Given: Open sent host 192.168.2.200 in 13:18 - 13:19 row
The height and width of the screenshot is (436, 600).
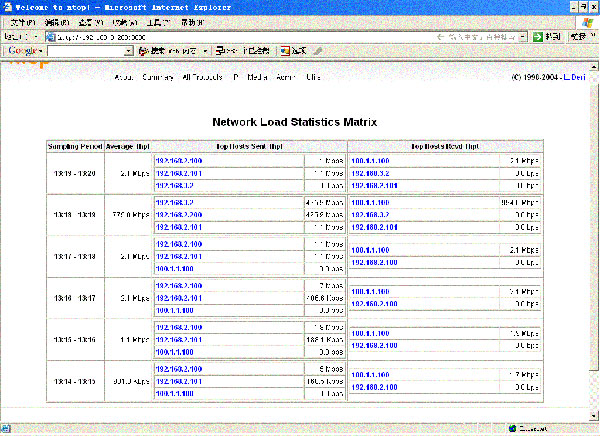Looking at the screenshot, I should [x=179, y=215].
